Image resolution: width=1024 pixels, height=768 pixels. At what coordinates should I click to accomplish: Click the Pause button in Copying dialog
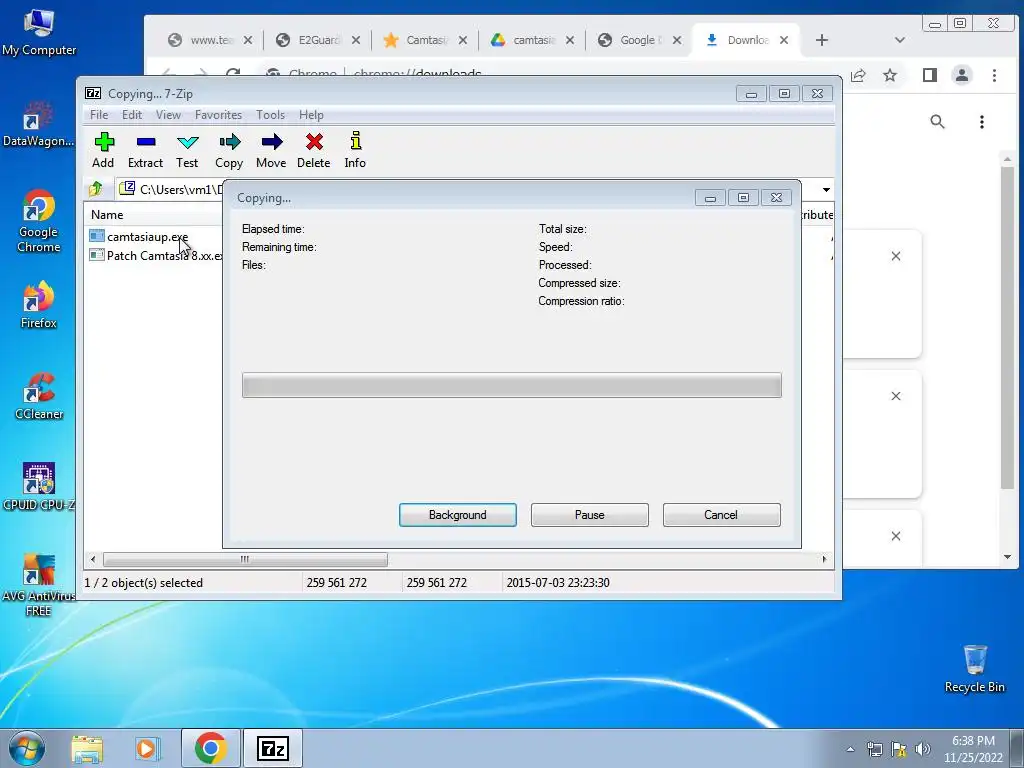pos(590,515)
